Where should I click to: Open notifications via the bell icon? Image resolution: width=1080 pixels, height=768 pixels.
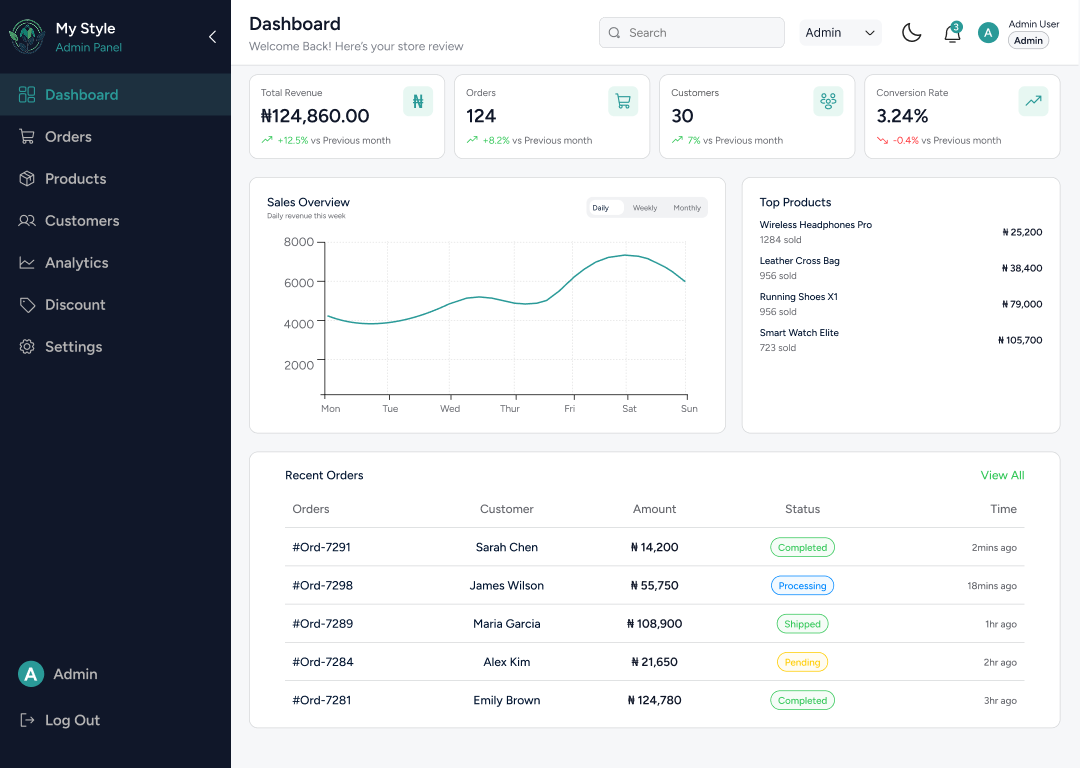(952, 33)
